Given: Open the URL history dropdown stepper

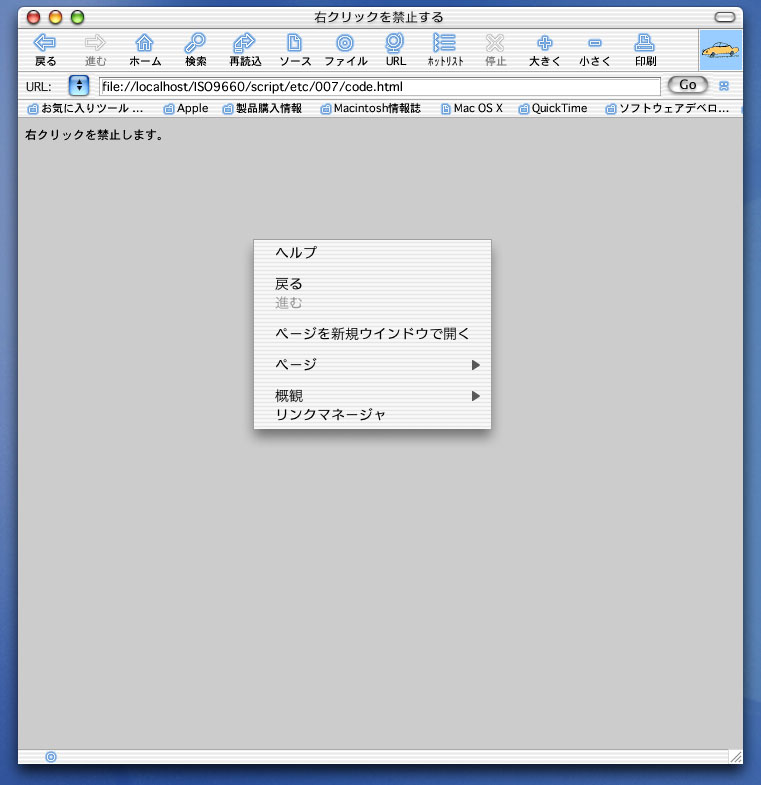Looking at the screenshot, I should [x=79, y=86].
